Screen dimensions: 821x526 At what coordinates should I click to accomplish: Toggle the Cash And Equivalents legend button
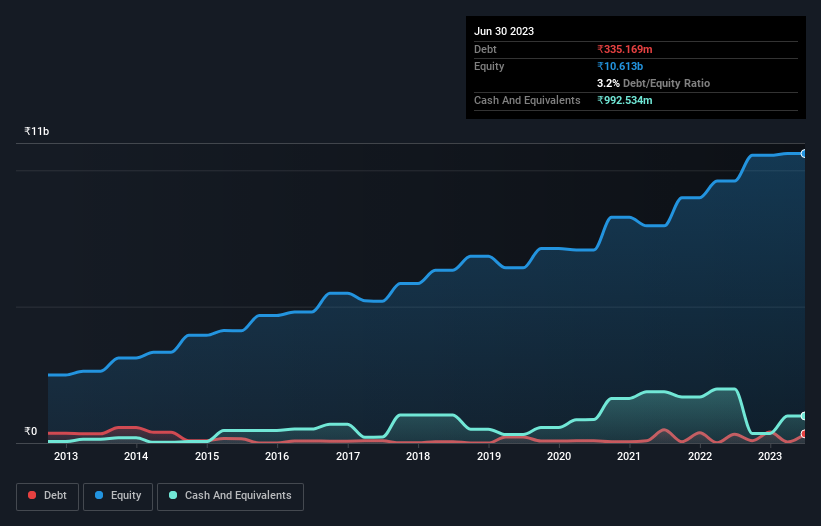tap(230, 496)
